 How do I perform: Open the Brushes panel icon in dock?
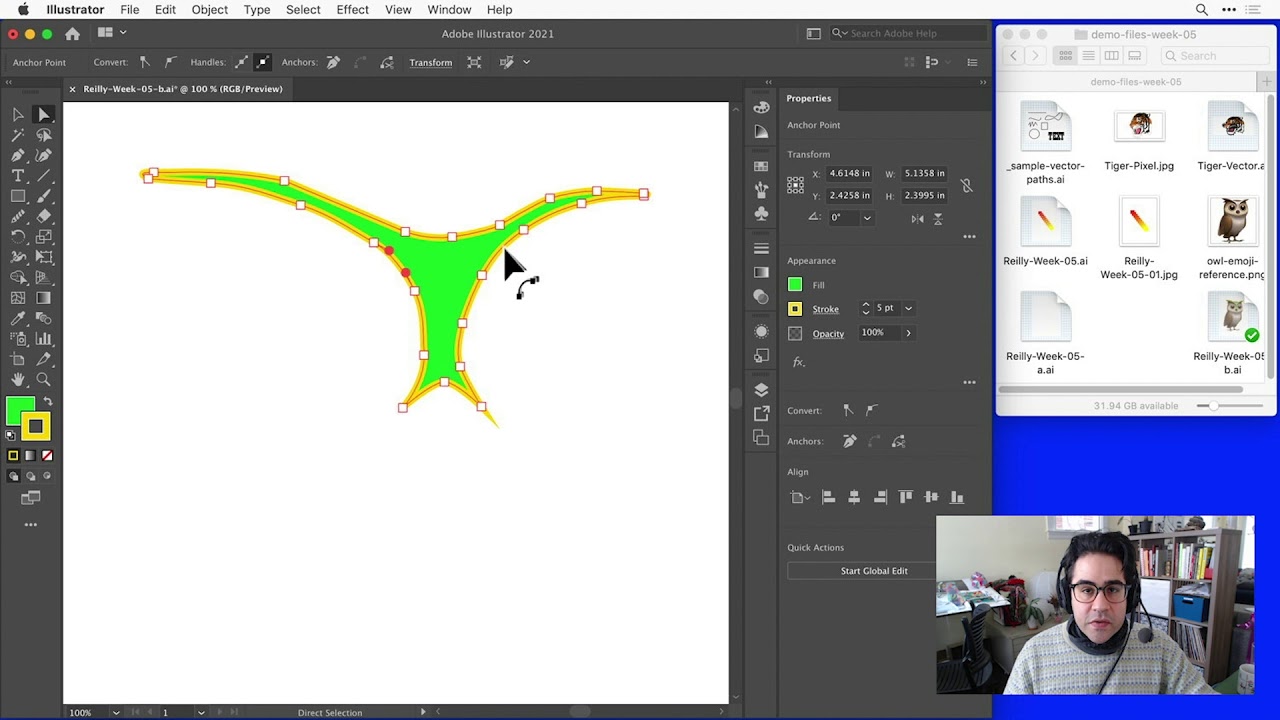pos(761,189)
